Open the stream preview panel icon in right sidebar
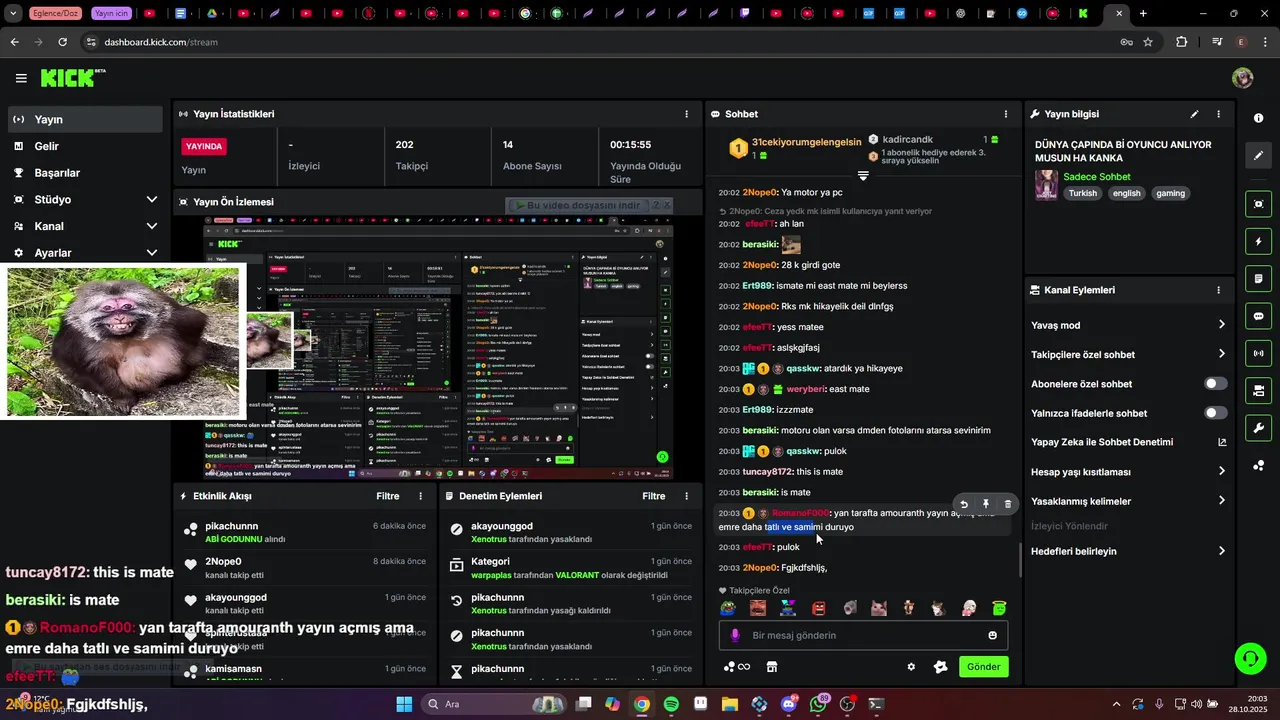The height and width of the screenshot is (720, 1280). (1258, 204)
